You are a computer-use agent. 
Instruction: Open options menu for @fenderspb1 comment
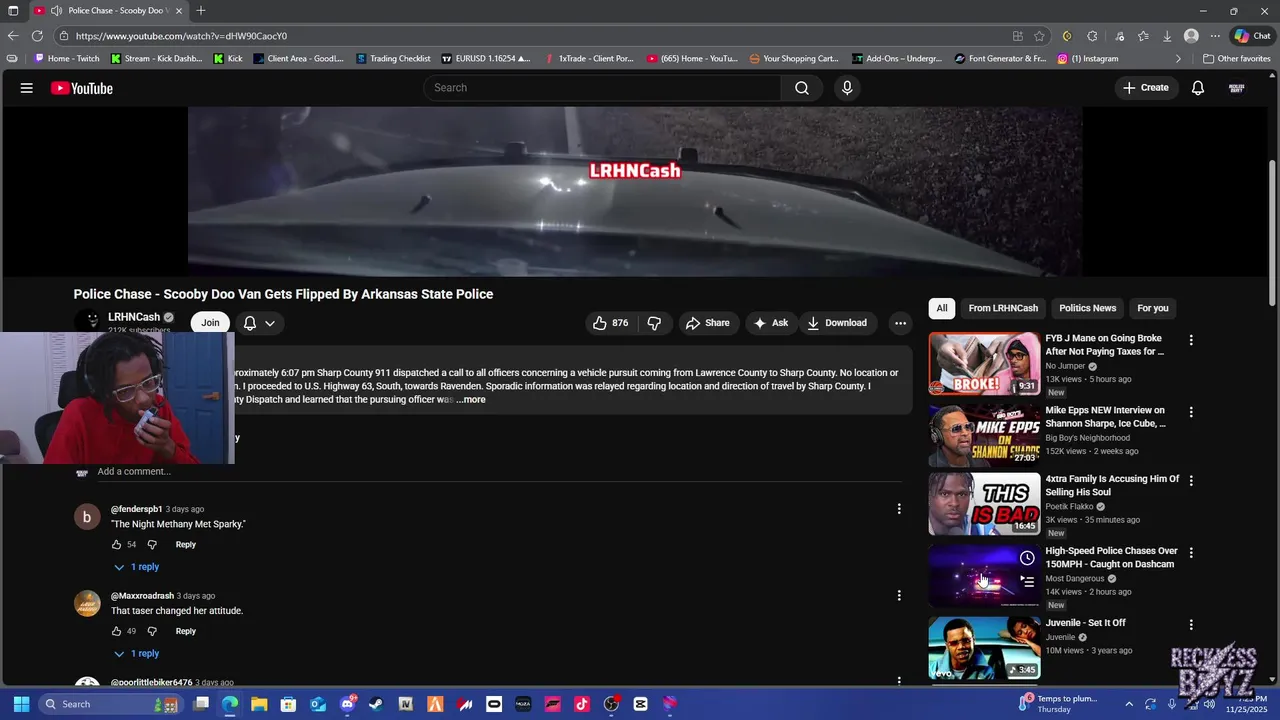pos(899,509)
